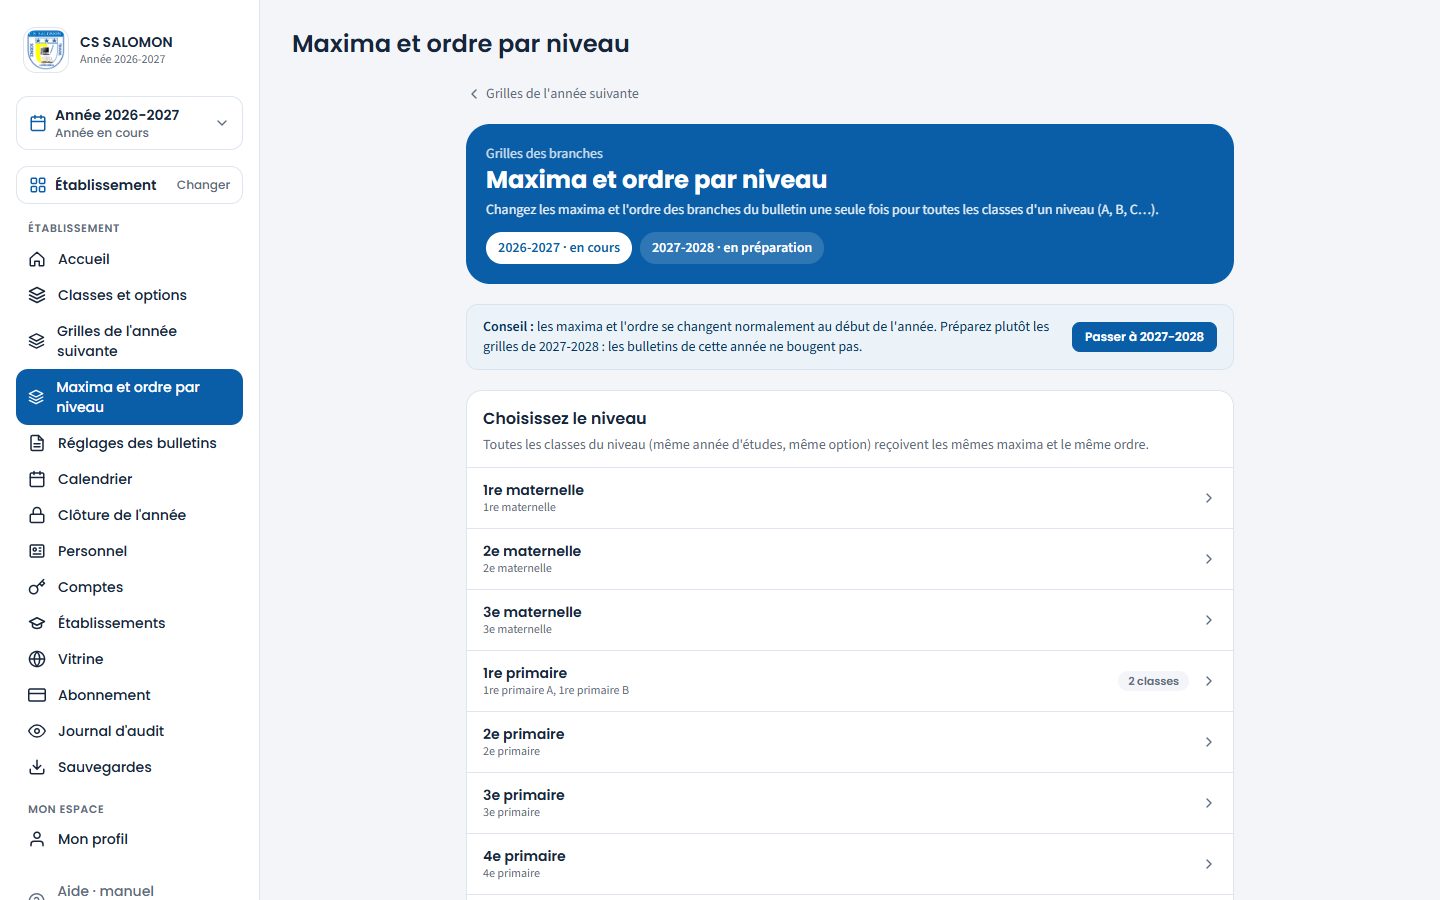Click the Établissements graduation cap icon

tap(37, 623)
